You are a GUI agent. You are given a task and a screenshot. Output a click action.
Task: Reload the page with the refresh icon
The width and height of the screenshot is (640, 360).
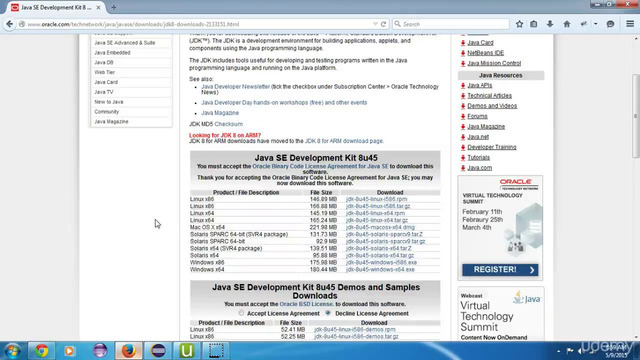tap(383, 24)
